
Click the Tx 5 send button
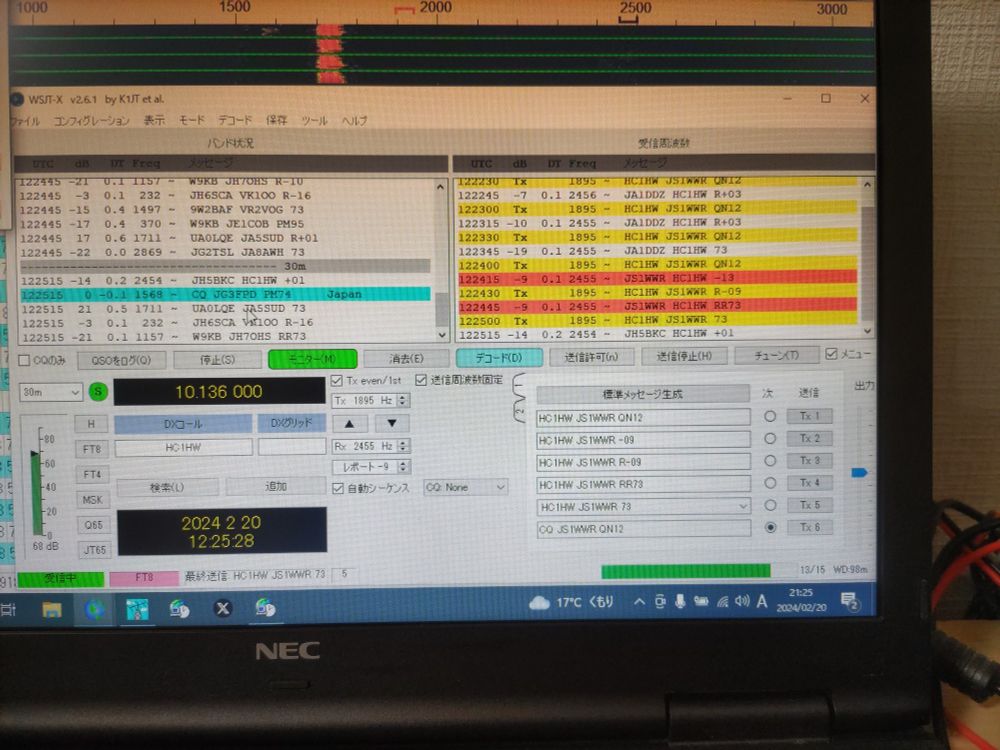point(810,505)
